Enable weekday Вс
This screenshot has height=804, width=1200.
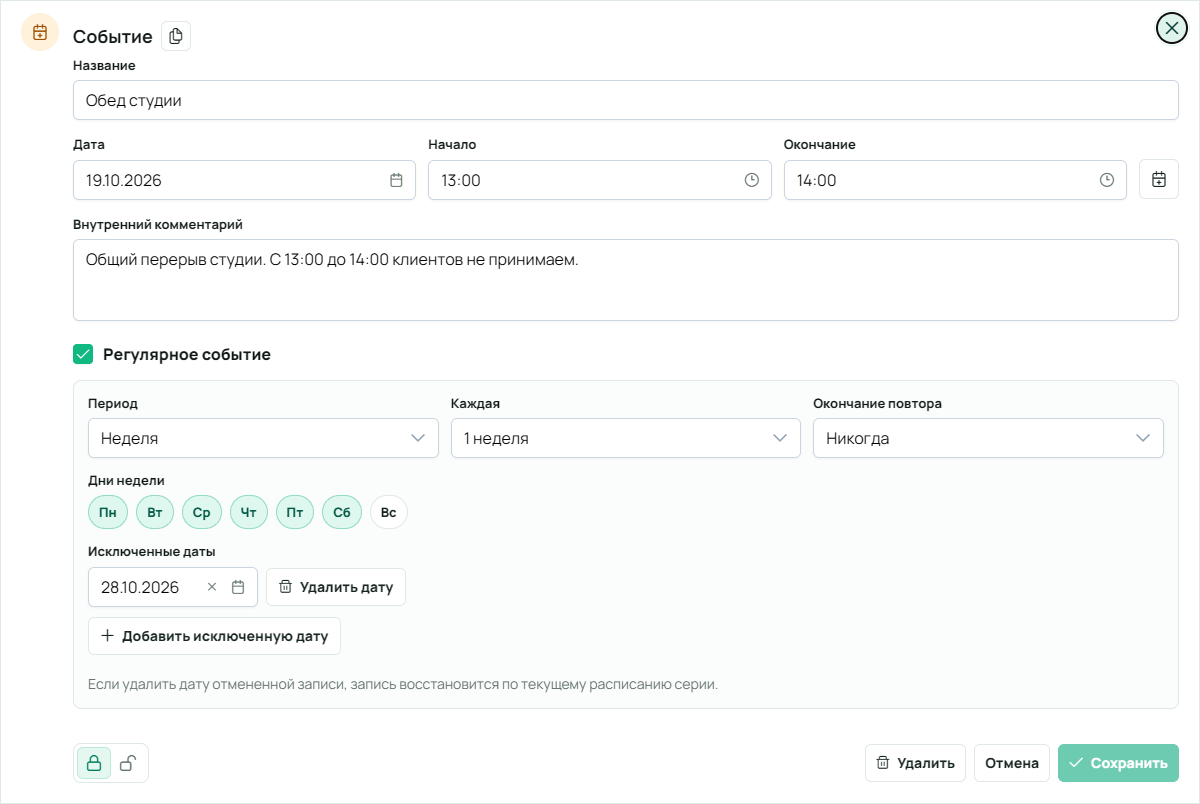pos(389,513)
